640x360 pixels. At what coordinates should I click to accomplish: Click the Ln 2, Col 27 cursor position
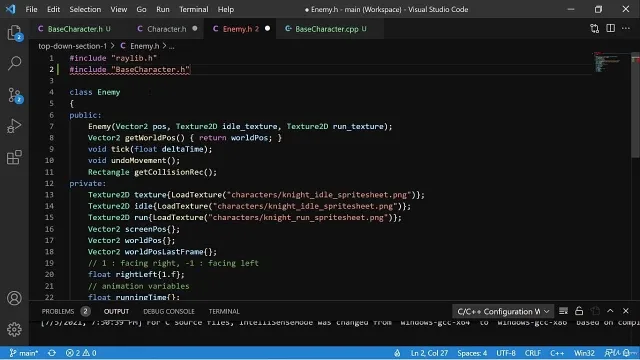point(429,353)
